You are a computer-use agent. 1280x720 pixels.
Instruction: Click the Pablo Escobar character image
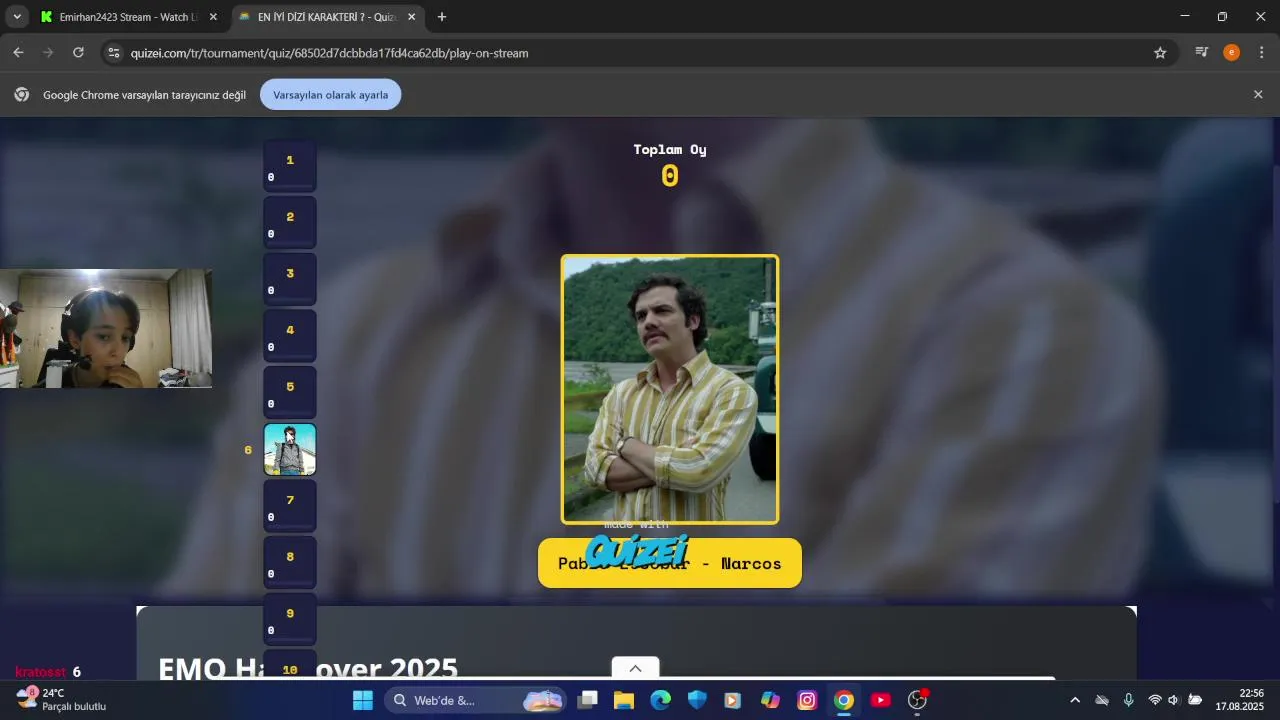coord(670,389)
